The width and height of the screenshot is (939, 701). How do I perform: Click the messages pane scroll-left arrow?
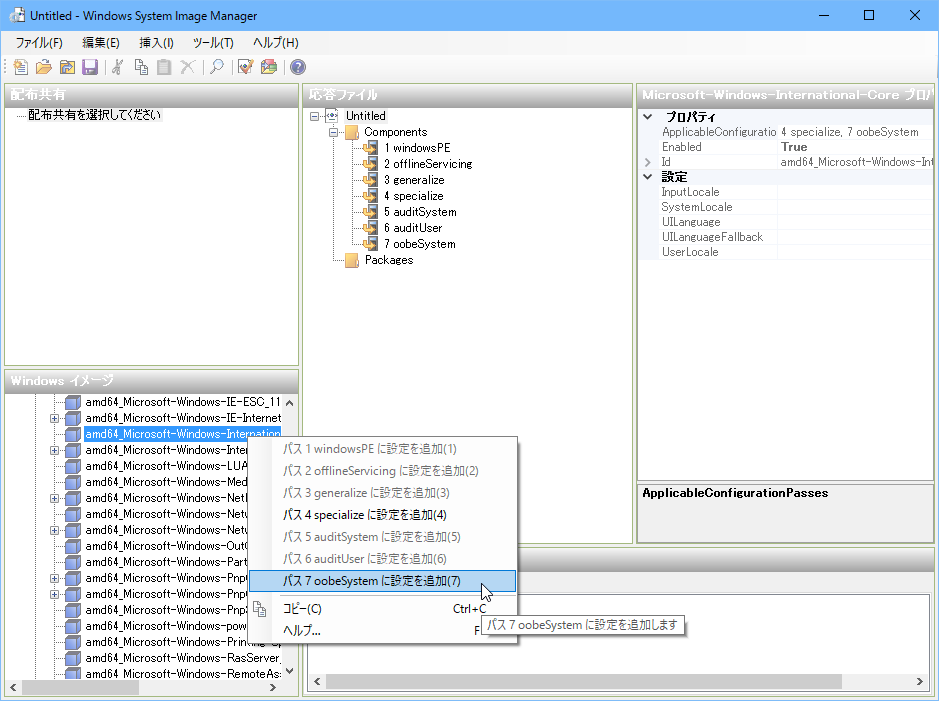click(317, 682)
